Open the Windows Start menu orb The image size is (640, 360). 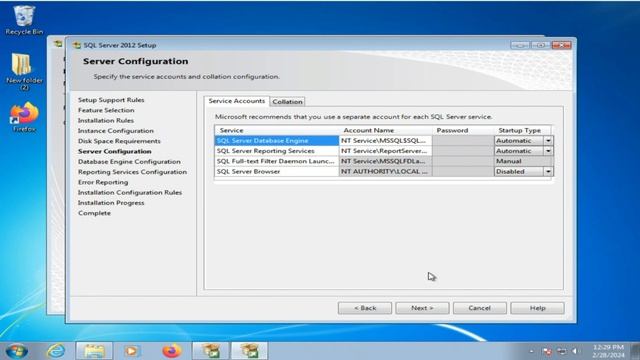[17, 351]
